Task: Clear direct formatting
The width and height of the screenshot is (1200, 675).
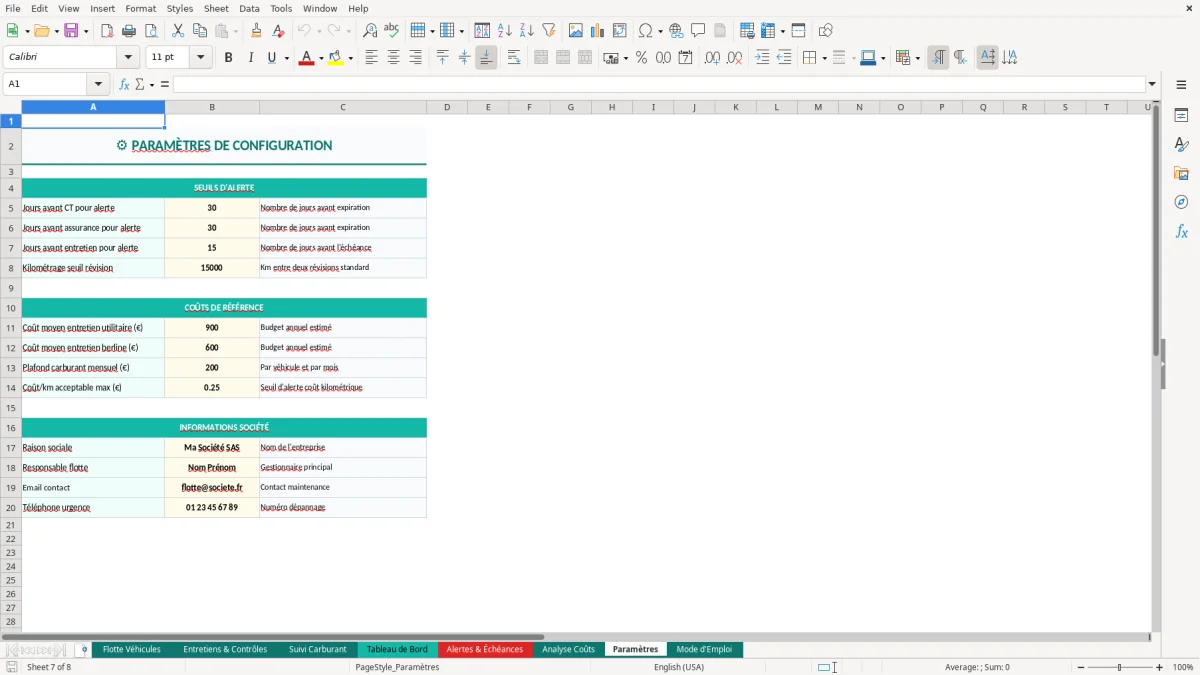Action: click(279, 31)
